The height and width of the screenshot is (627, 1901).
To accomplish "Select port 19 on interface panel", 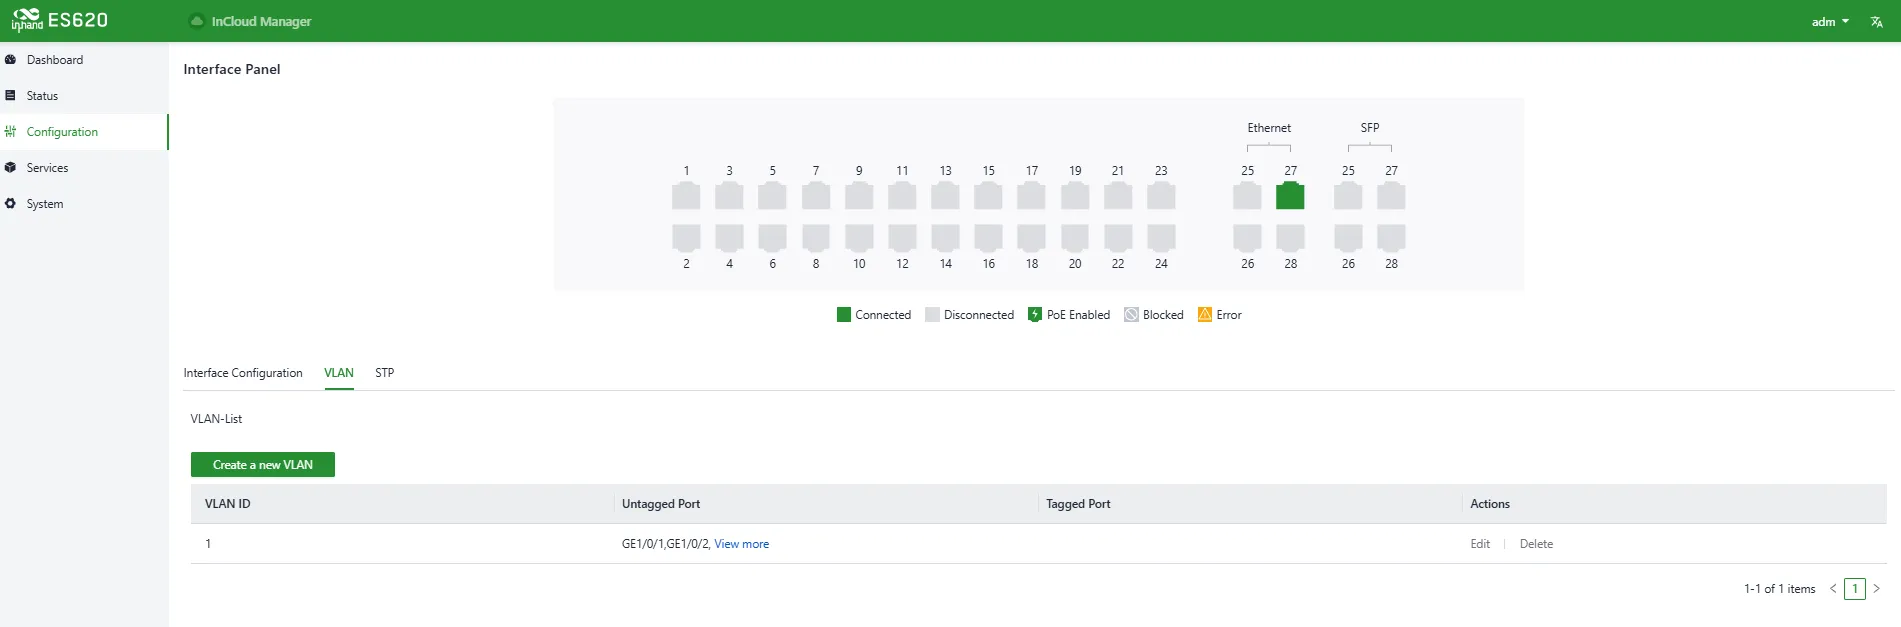I will point(1075,196).
